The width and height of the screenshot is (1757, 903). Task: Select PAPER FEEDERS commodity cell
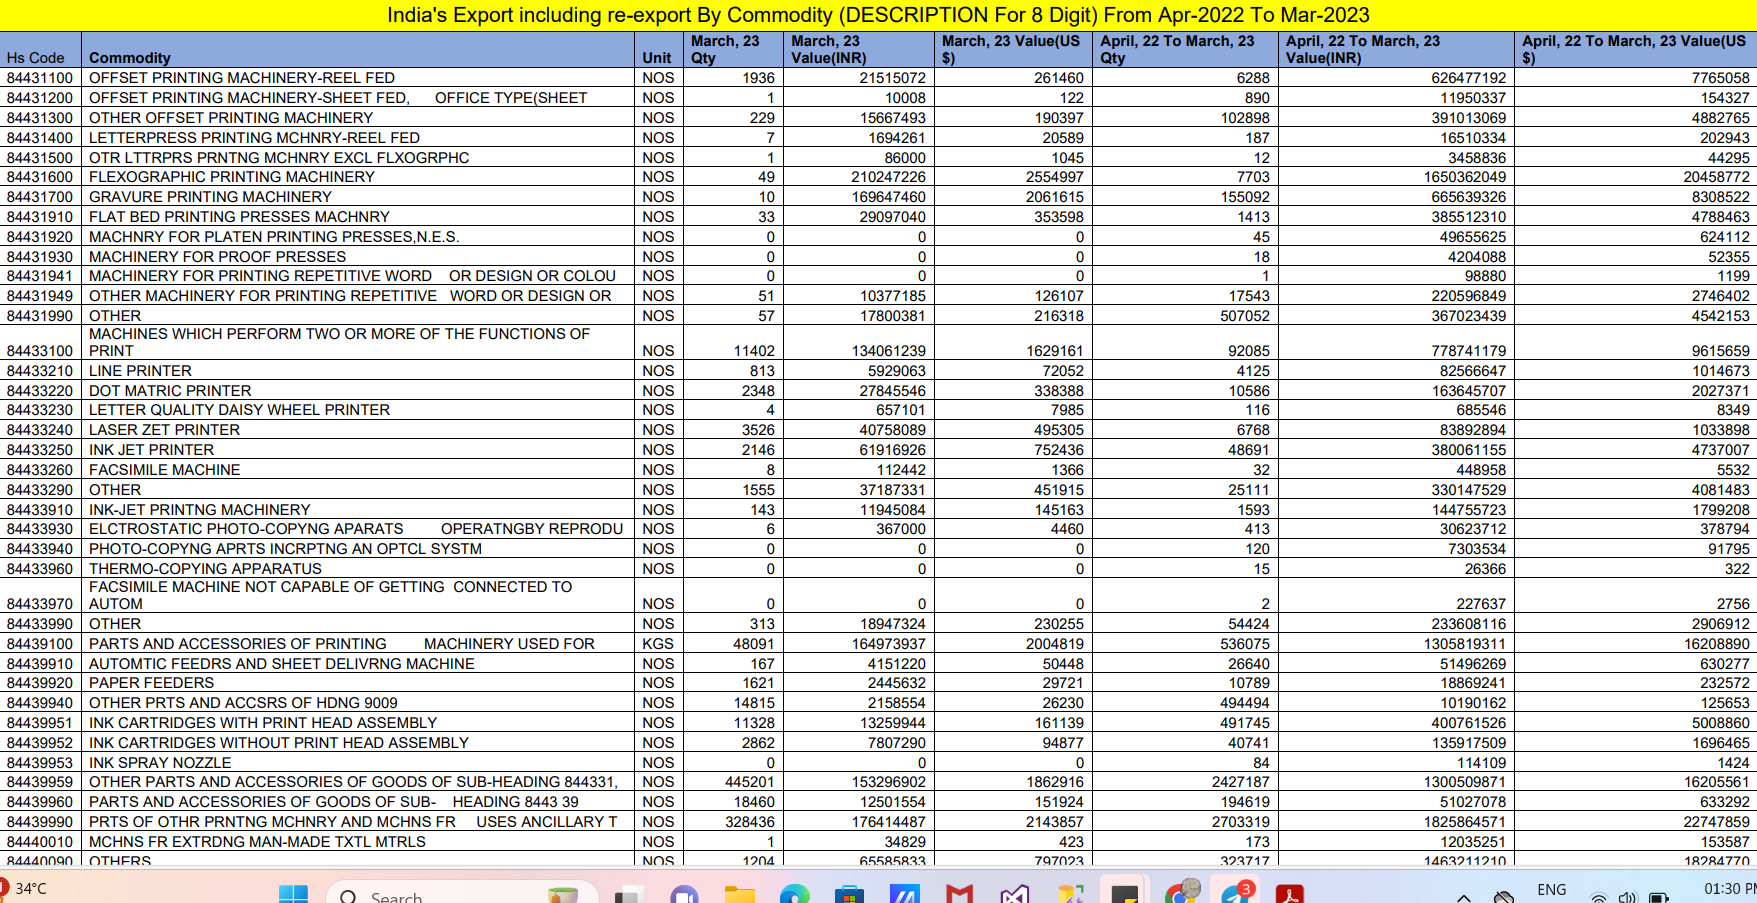[x=357, y=683]
